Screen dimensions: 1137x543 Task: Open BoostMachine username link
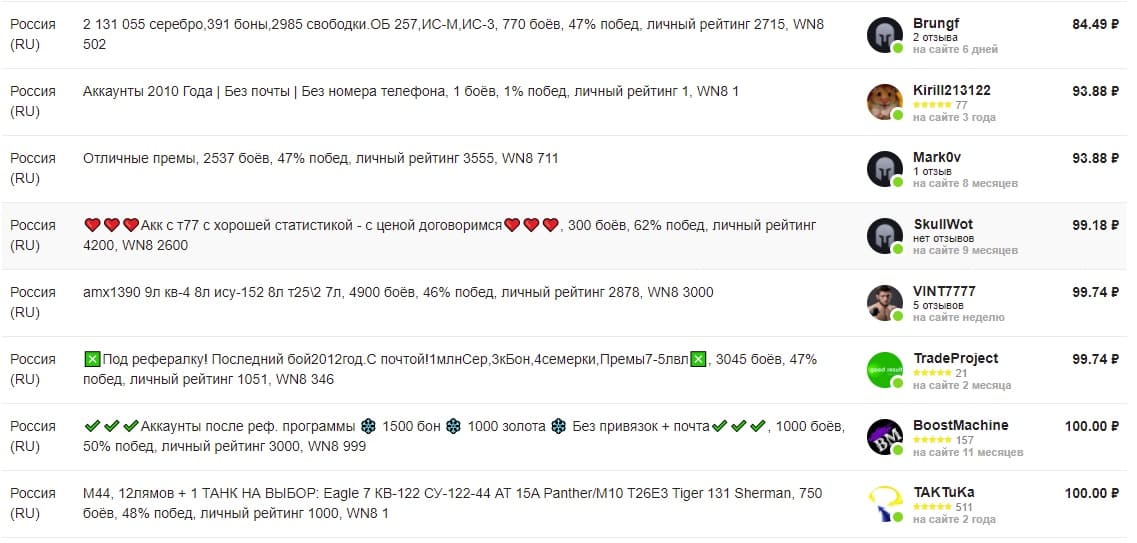pos(960,425)
